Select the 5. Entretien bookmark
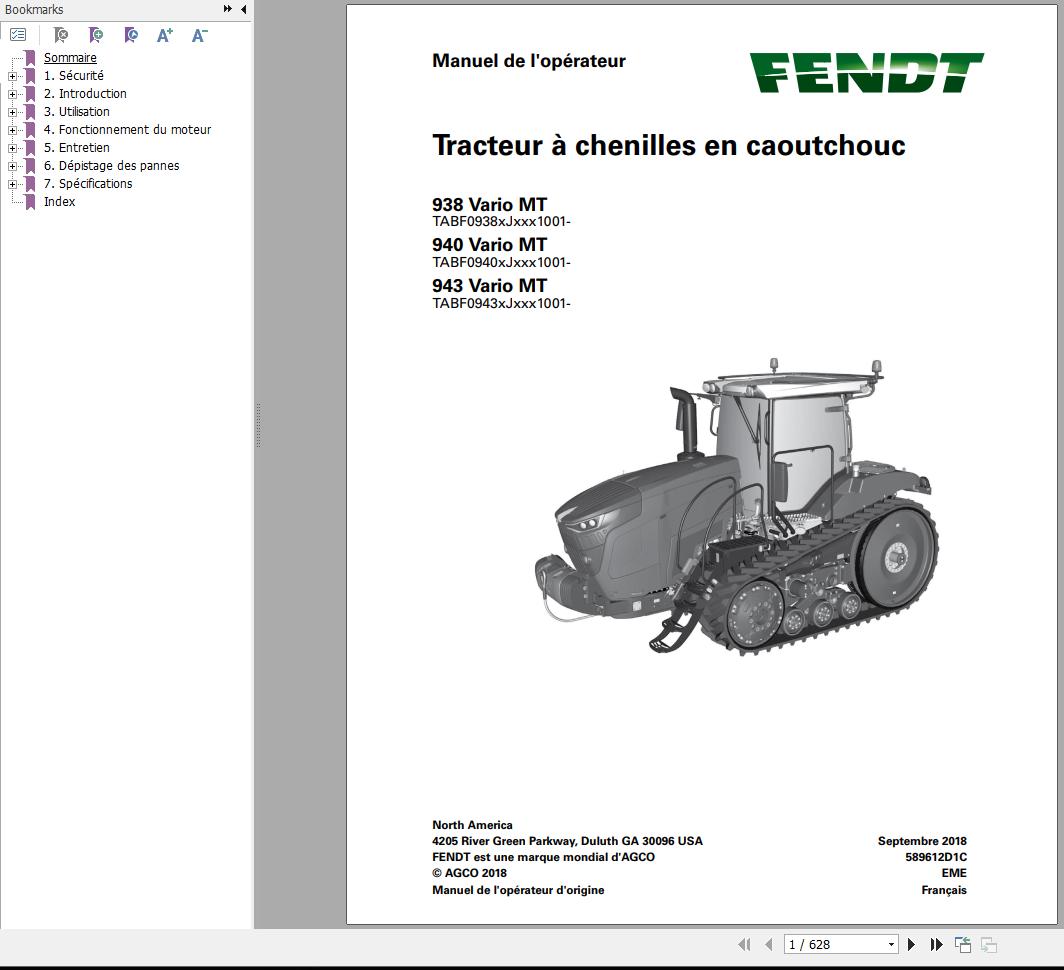This screenshot has height=970, width=1064. (x=77, y=147)
